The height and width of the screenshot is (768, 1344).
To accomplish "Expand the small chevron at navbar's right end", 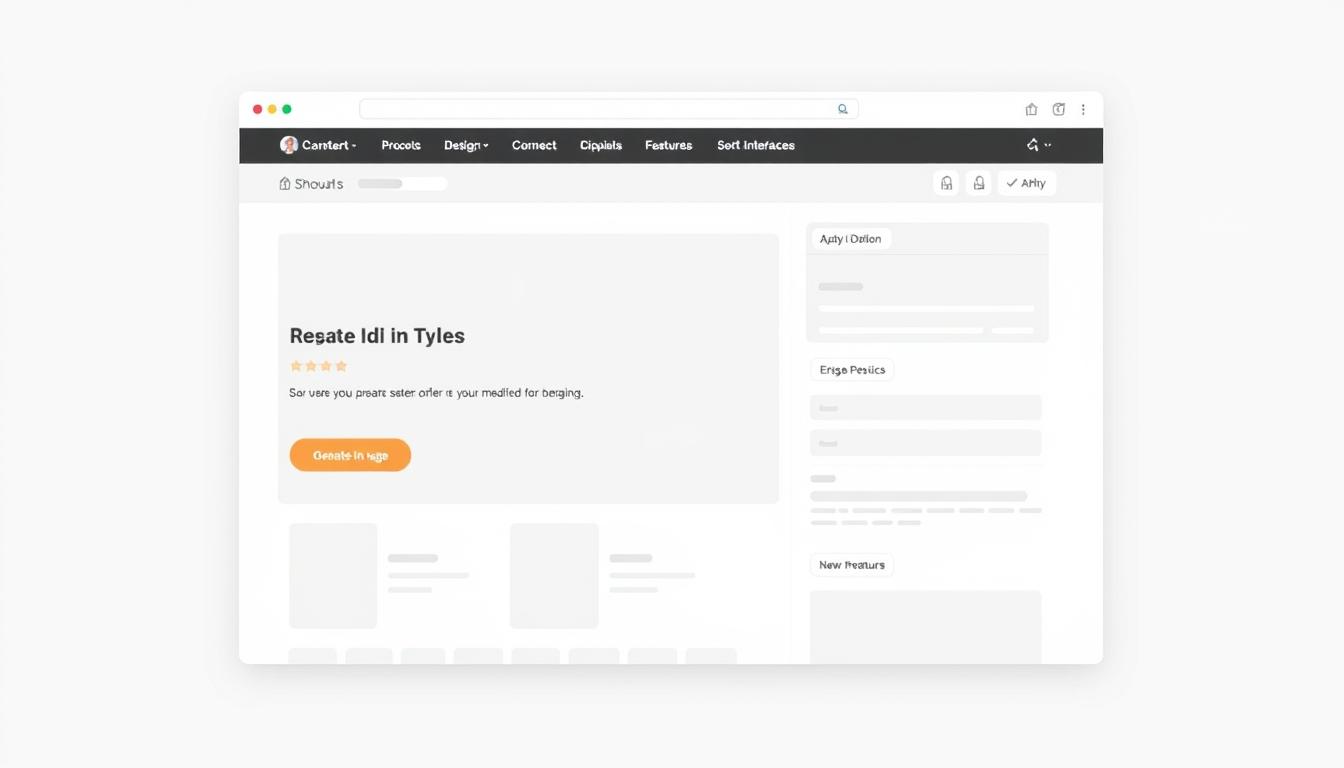I will pos(1048,145).
